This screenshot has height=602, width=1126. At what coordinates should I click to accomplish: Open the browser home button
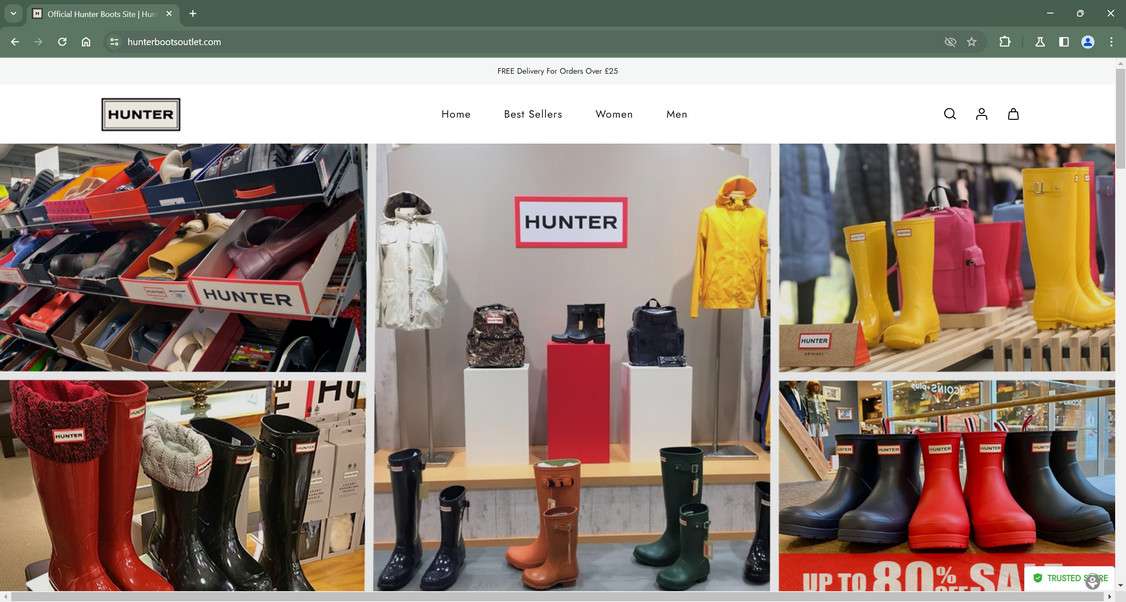(86, 42)
